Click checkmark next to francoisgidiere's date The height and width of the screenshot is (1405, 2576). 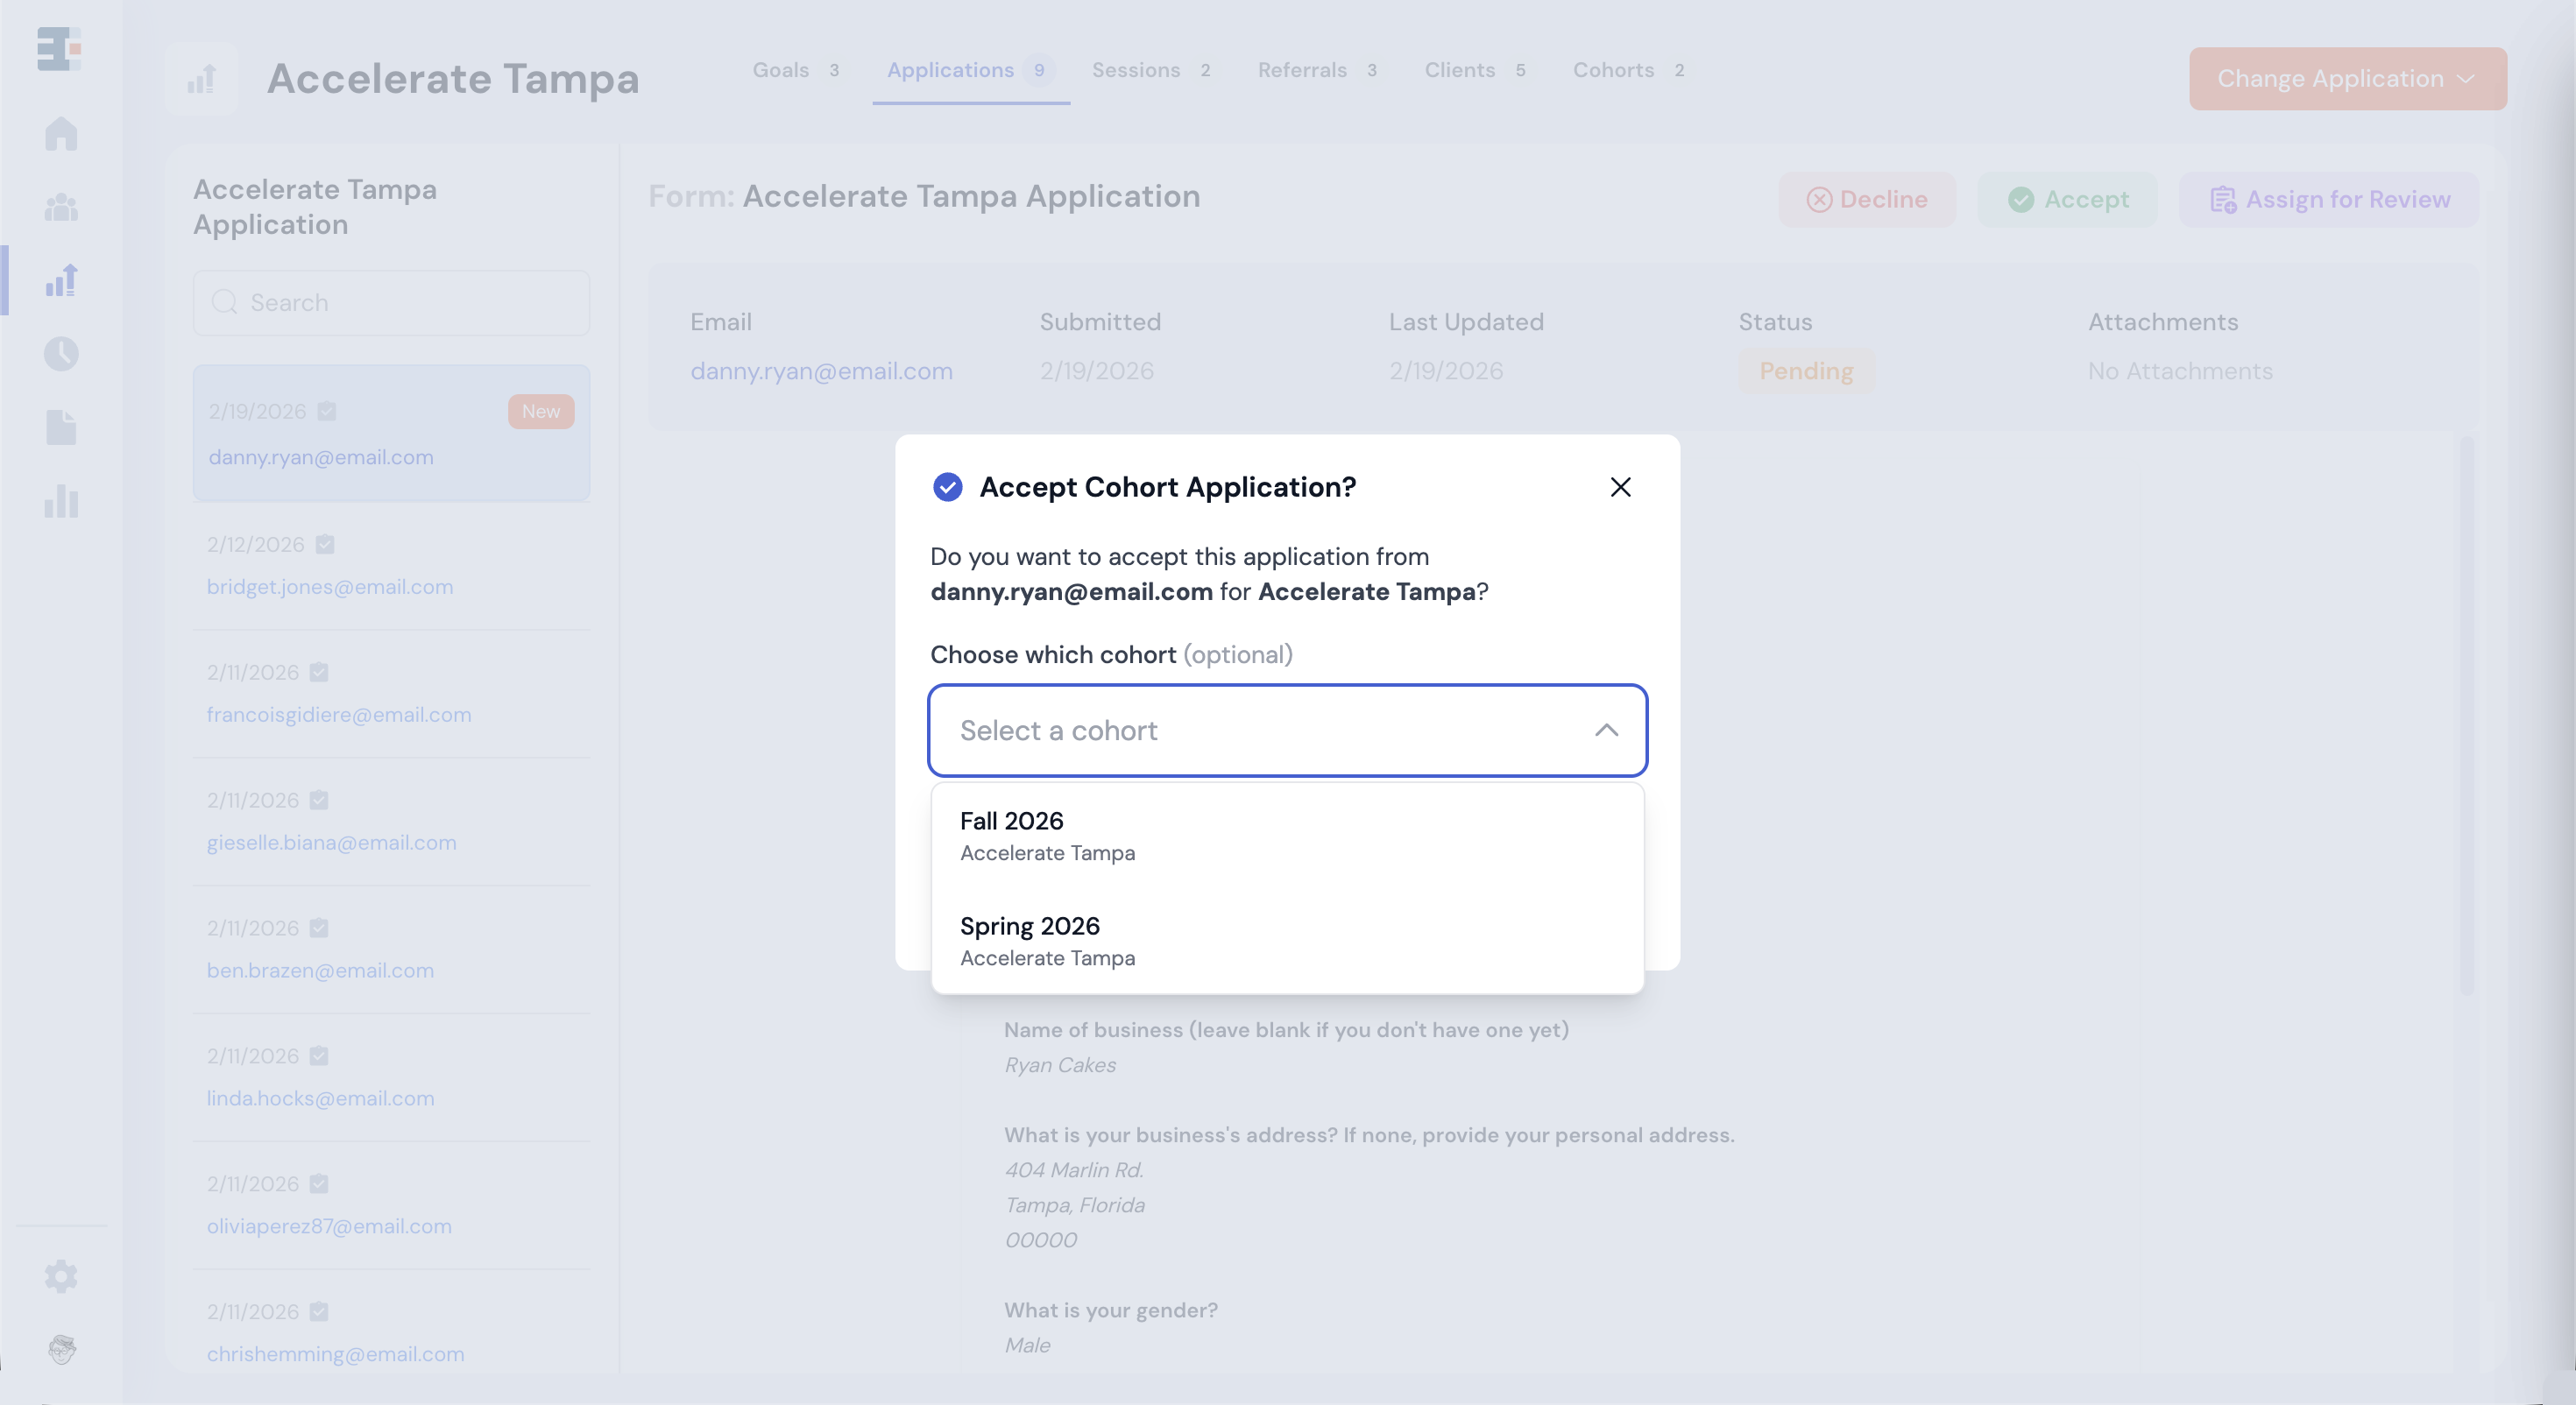click(319, 672)
